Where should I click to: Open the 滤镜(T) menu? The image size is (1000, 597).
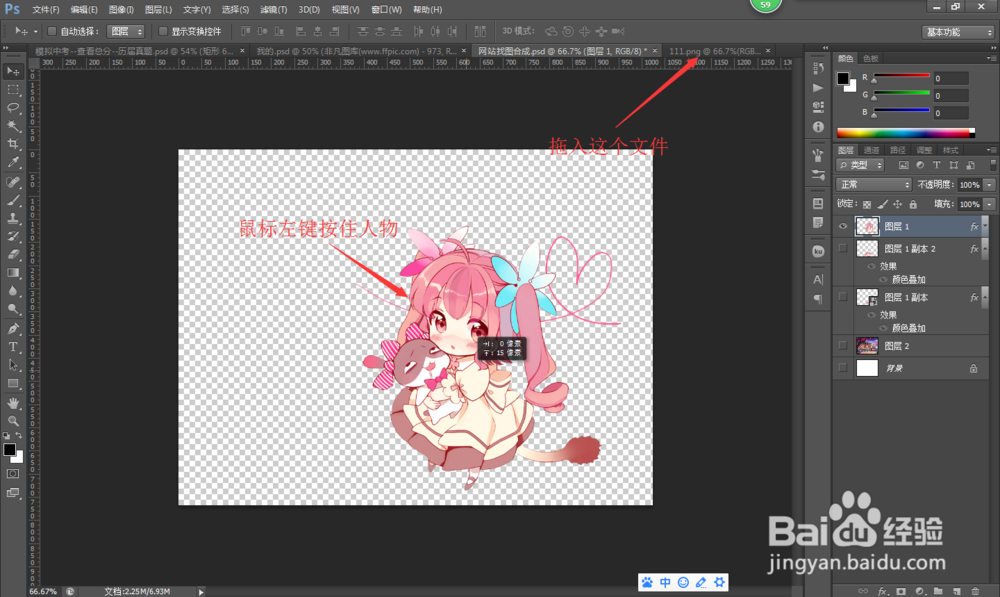[x=274, y=10]
